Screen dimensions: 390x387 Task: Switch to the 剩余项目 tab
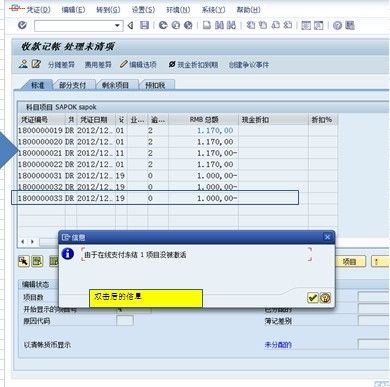[x=115, y=85]
